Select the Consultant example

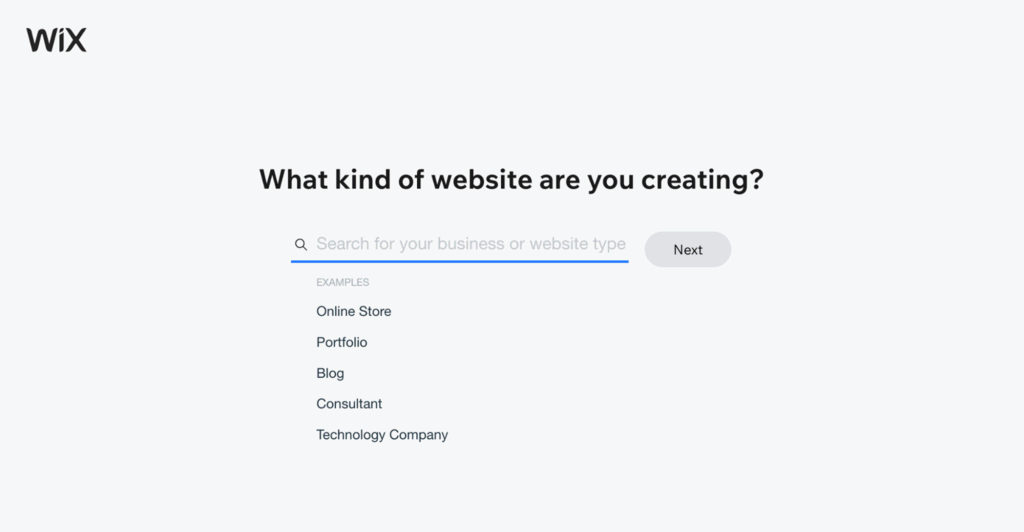coord(349,404)
